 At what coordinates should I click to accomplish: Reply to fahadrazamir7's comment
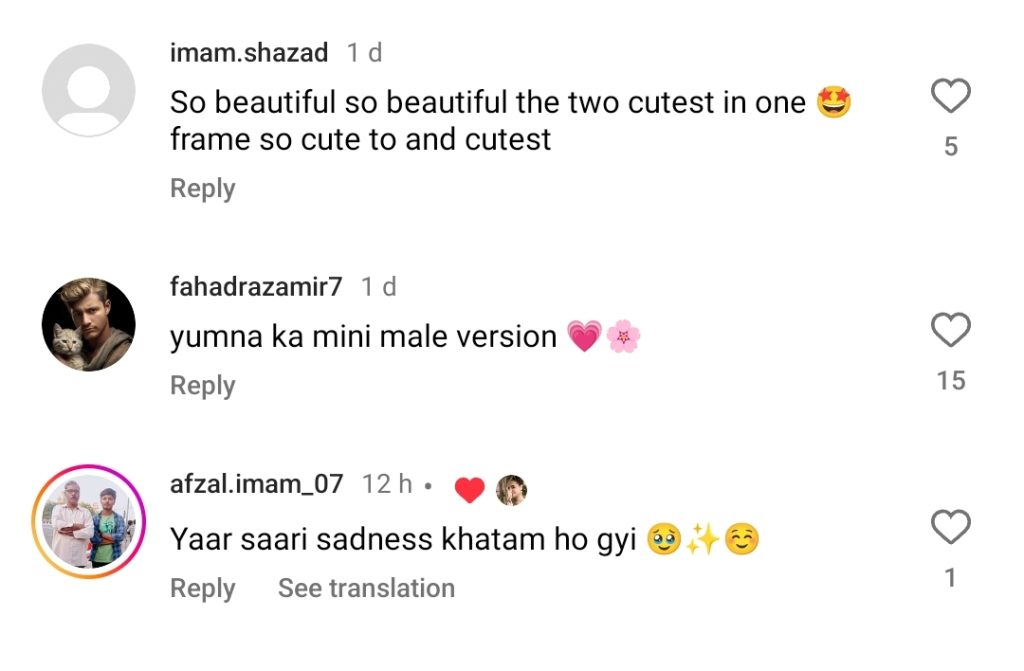(202, 386)
